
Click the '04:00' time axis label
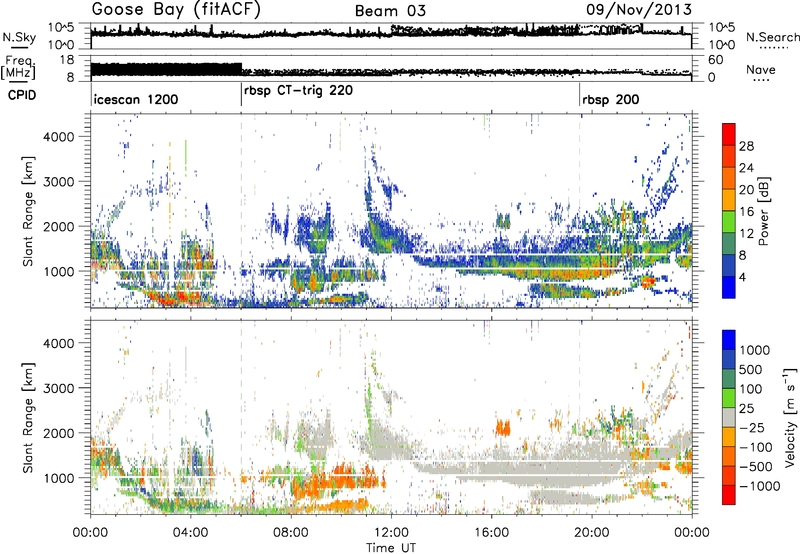[190, 533]
